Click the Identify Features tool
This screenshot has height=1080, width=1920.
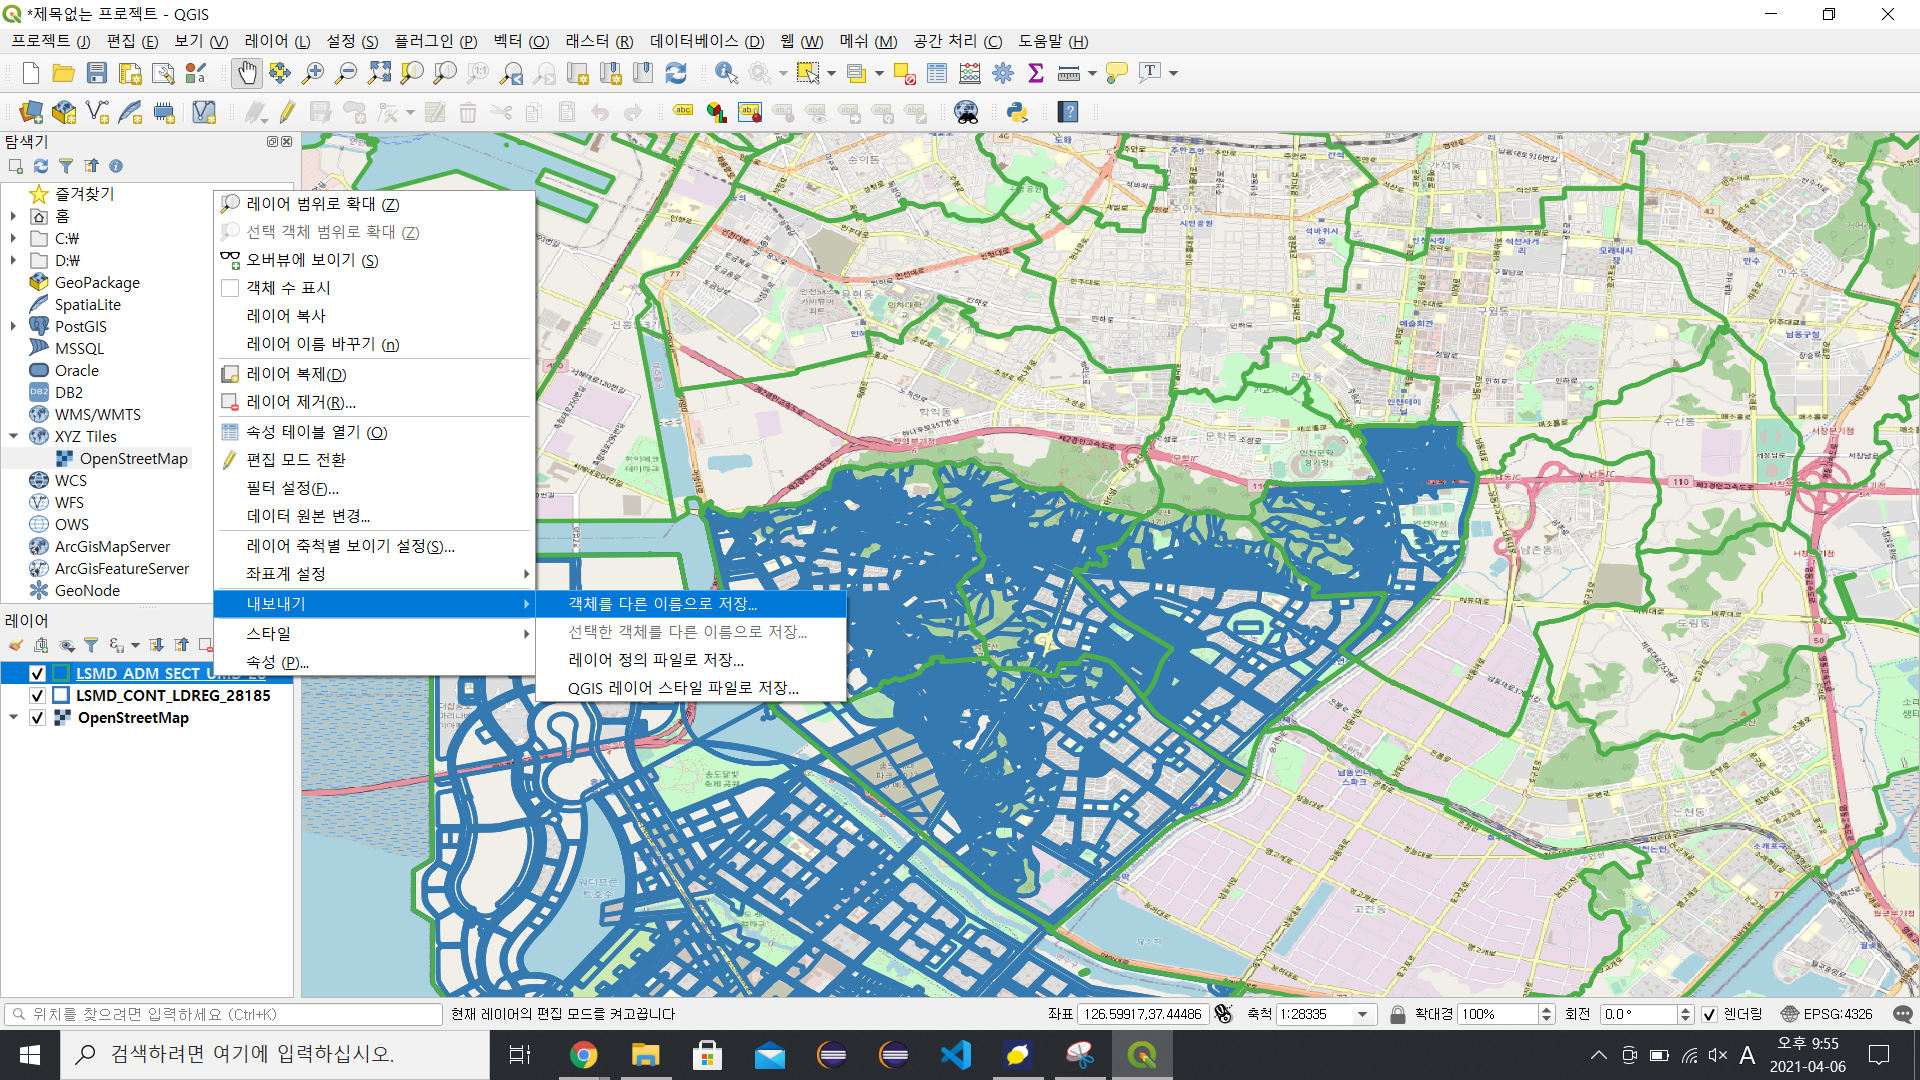[x=726, y=73]
